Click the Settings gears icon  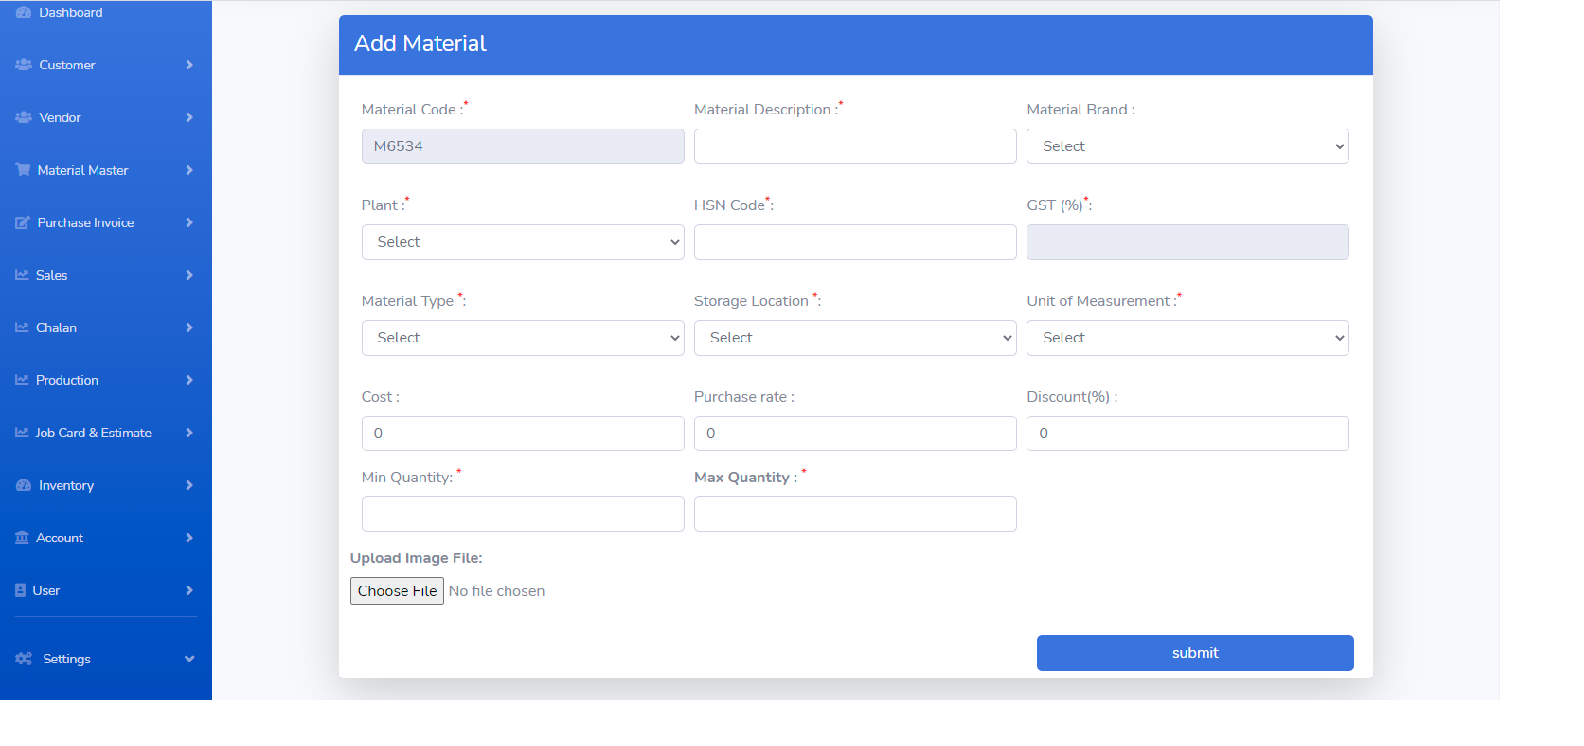point(24,659)
